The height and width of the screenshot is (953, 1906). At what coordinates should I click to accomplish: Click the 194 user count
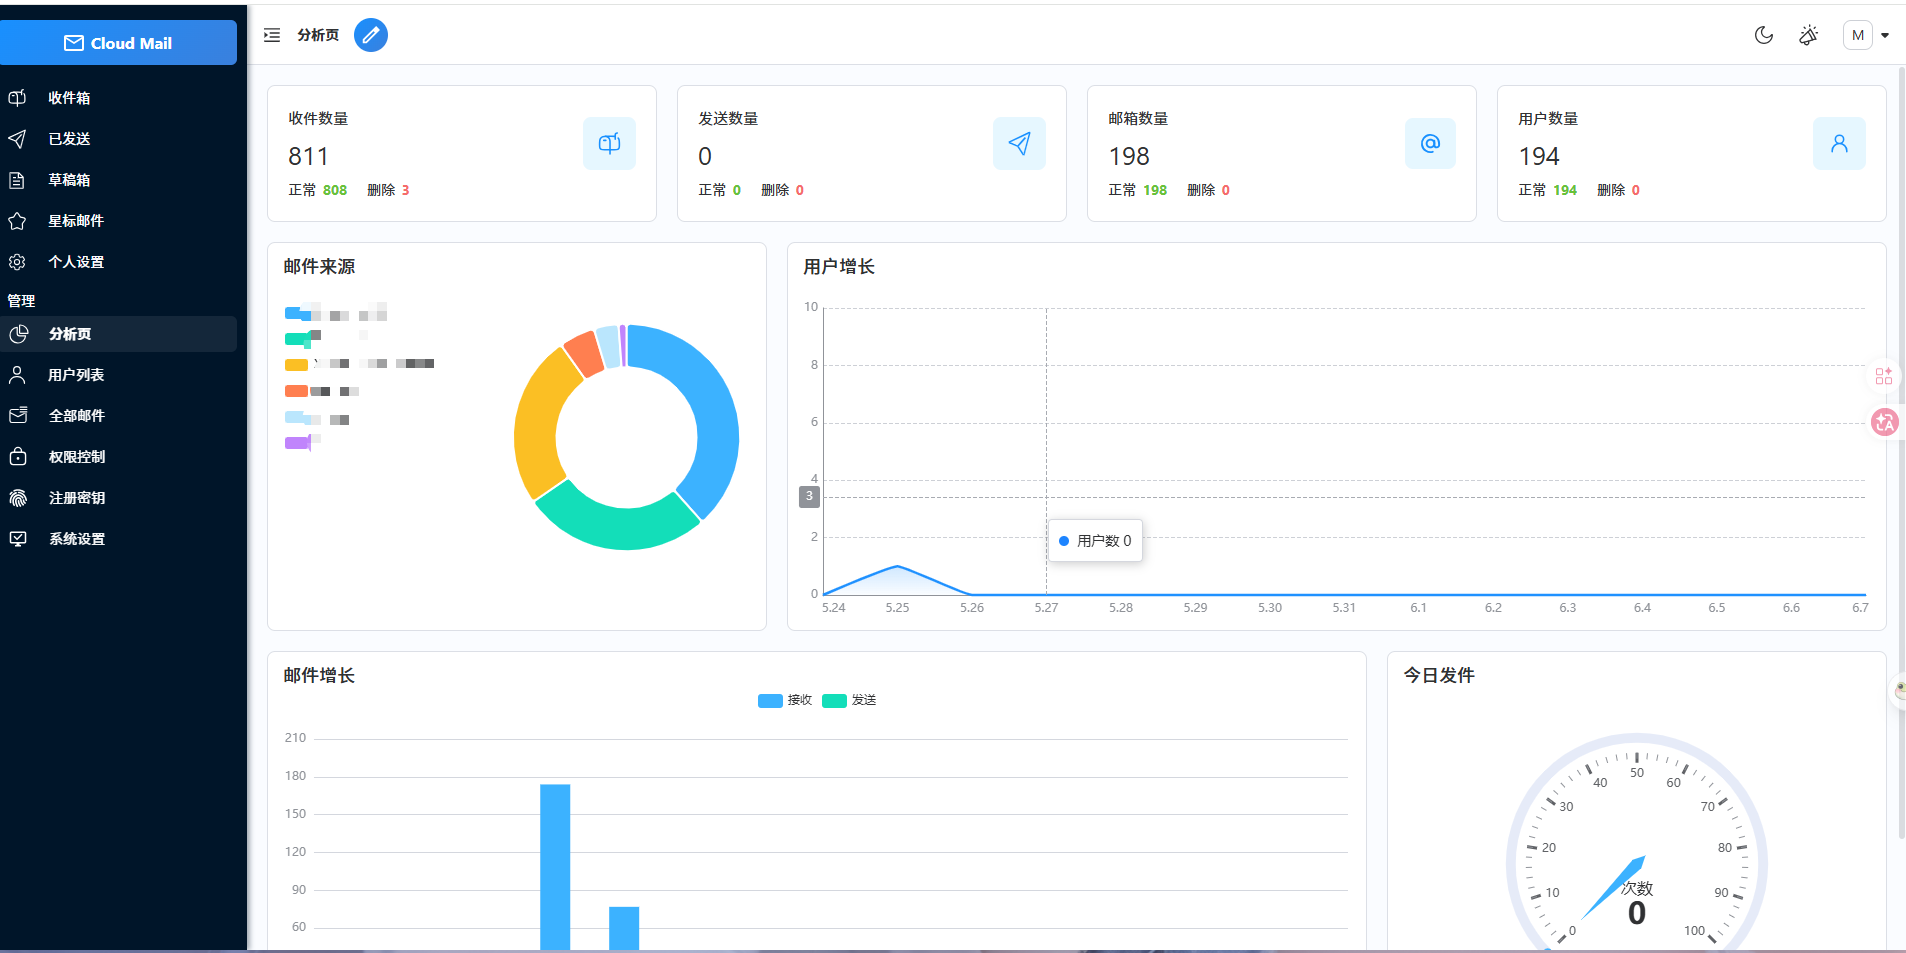pyautogui.click(x=1539, y=157)
